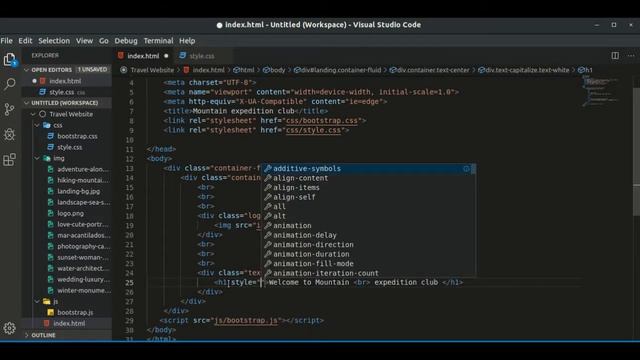
Task: Click the css folder icon
Action: click(x=47, y=125)
